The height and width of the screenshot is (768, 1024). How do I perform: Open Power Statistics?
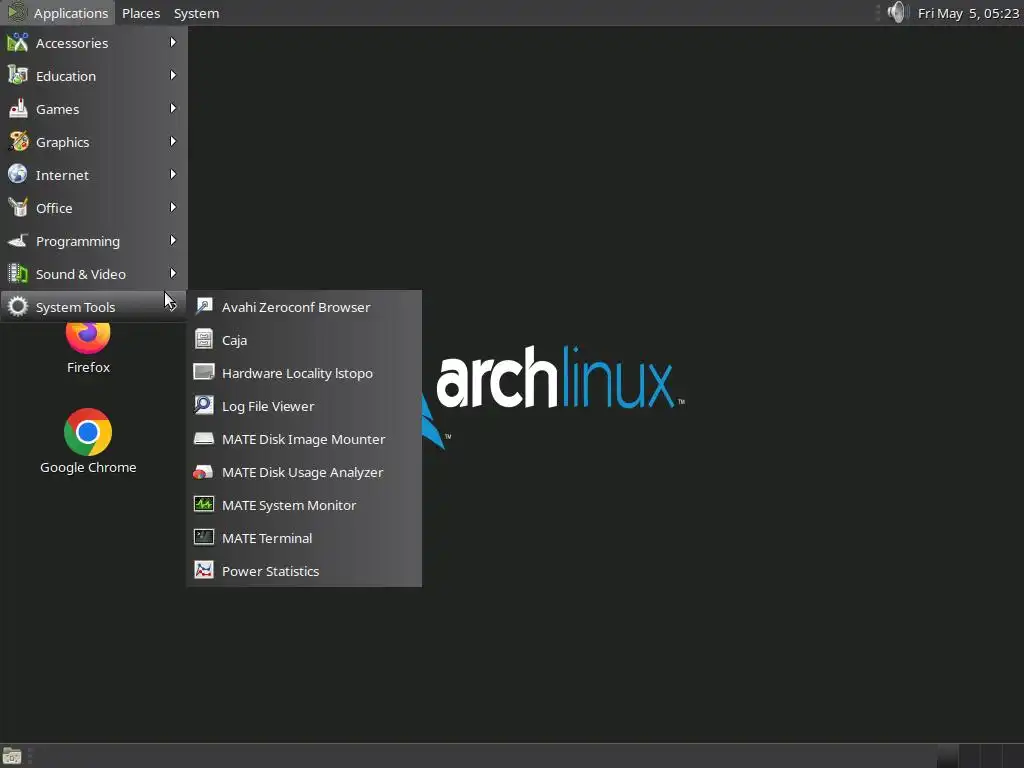[304, 571]
